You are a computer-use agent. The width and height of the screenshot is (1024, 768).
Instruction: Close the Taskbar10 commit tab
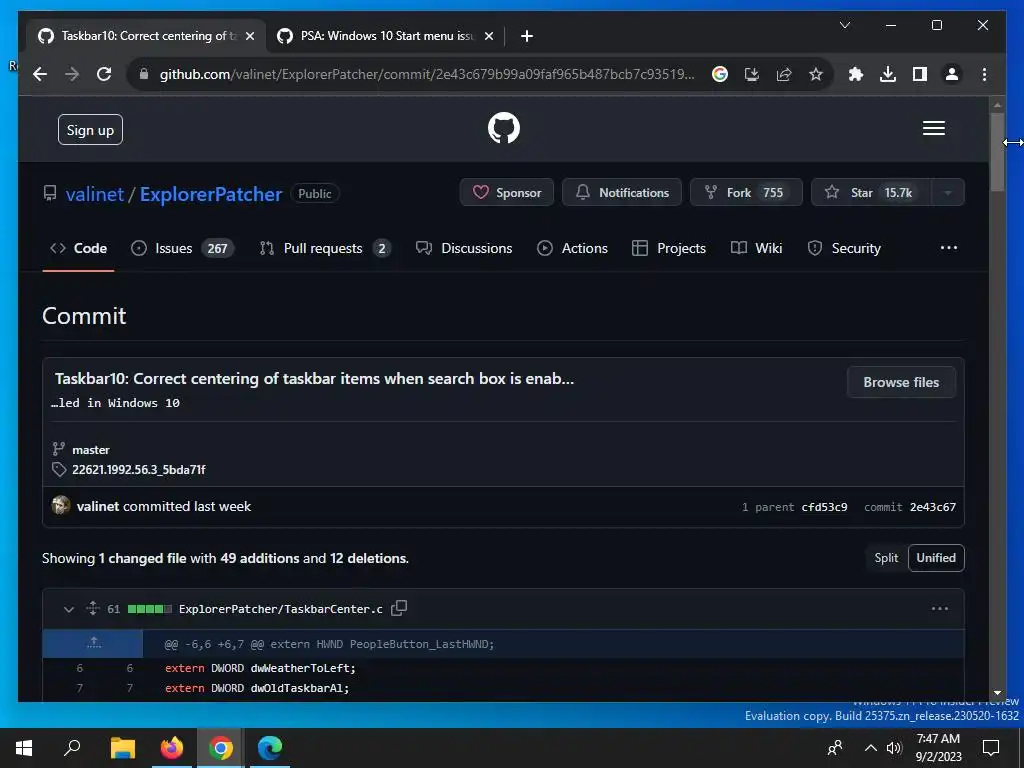click(249, 36)
